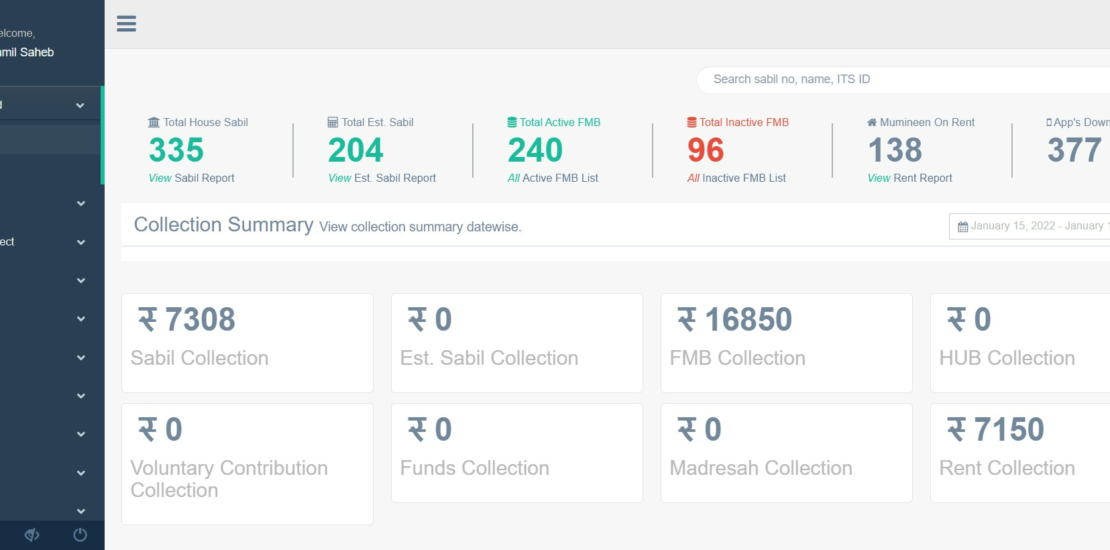Click the power logout icon in sidebar footer
This screenshot has height=550, width=1110.
tap(80, 535)
